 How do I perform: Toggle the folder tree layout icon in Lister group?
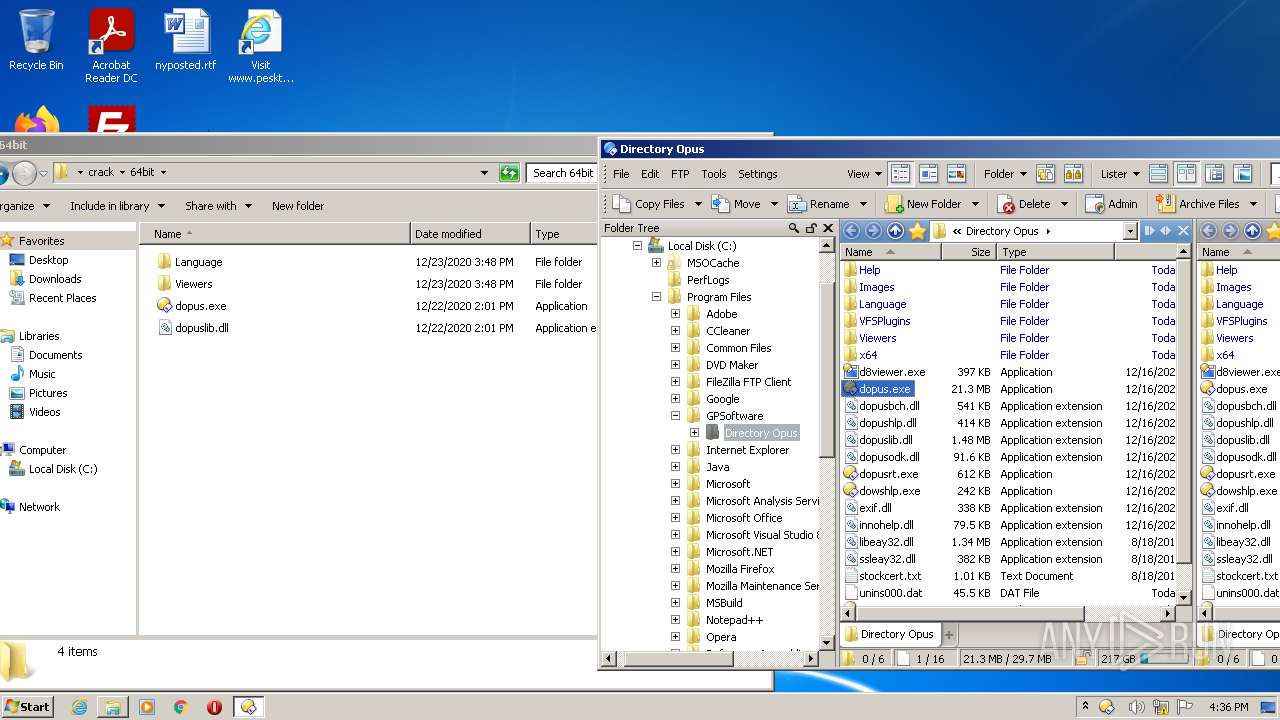pos(1215,174)
